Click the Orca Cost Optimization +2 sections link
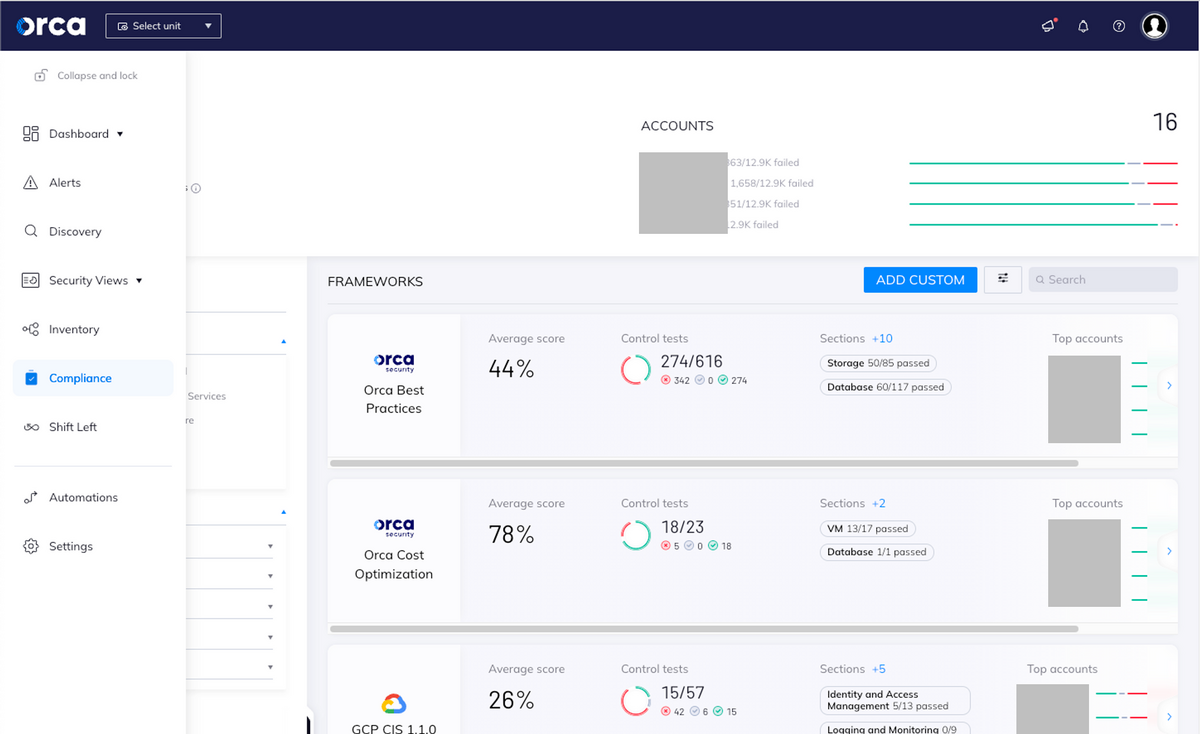The width and height of the screenshot is (1200, 734). click(878, 504)
